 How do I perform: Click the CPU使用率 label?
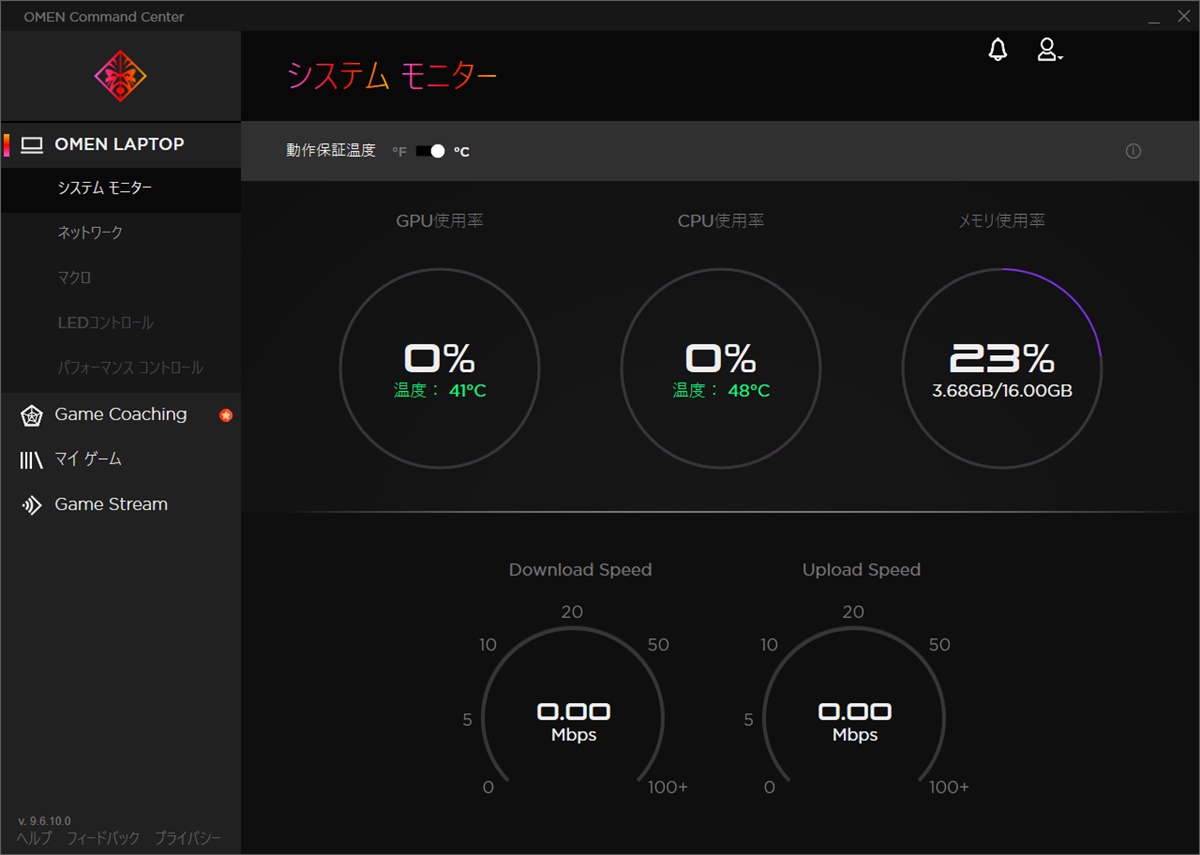(x=721, y=221)
